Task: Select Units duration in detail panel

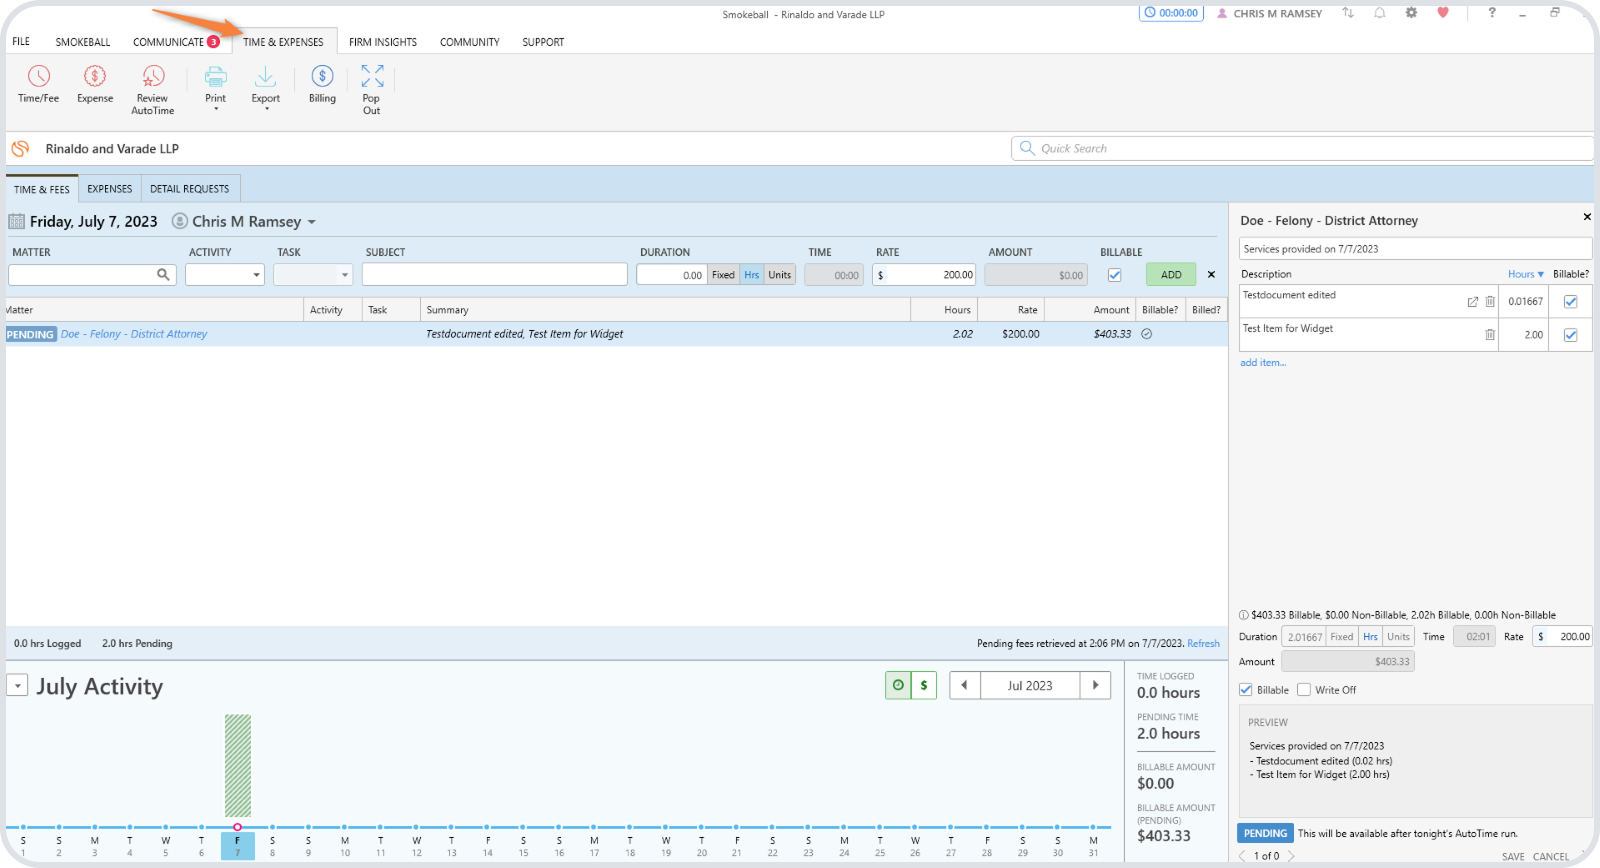Action: coord(1398,637)
